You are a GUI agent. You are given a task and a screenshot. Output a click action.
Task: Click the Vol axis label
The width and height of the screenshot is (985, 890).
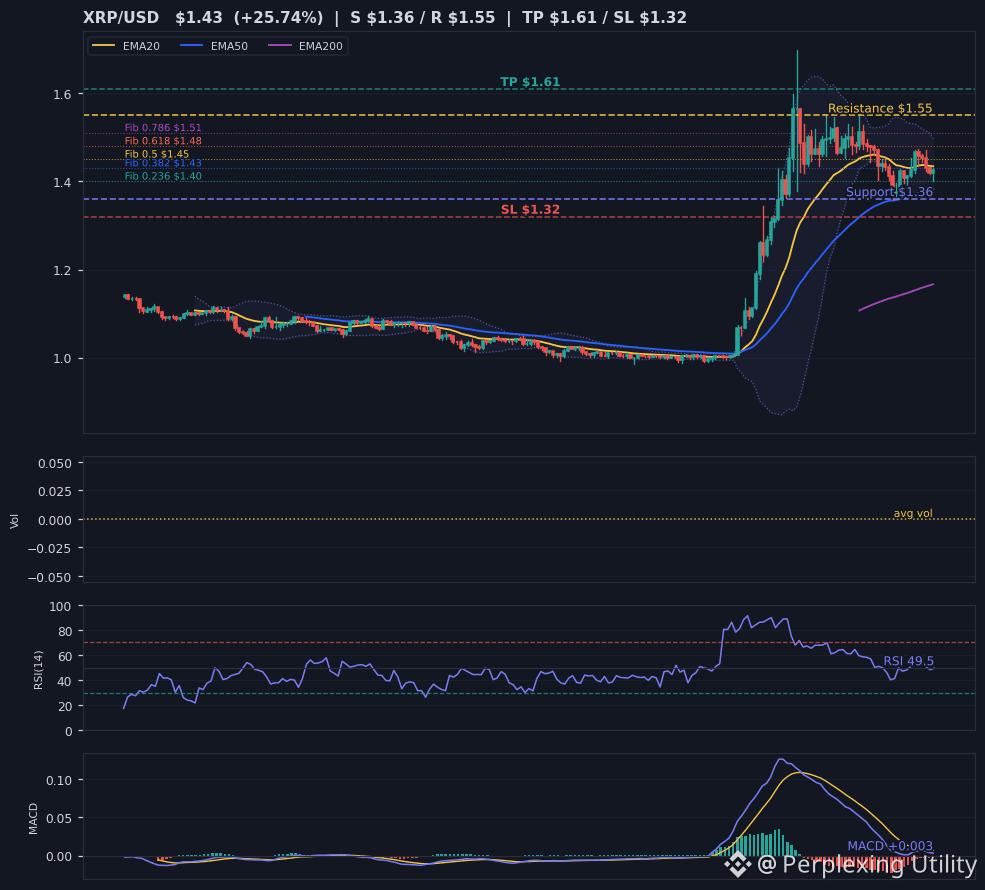coord(14,521)
